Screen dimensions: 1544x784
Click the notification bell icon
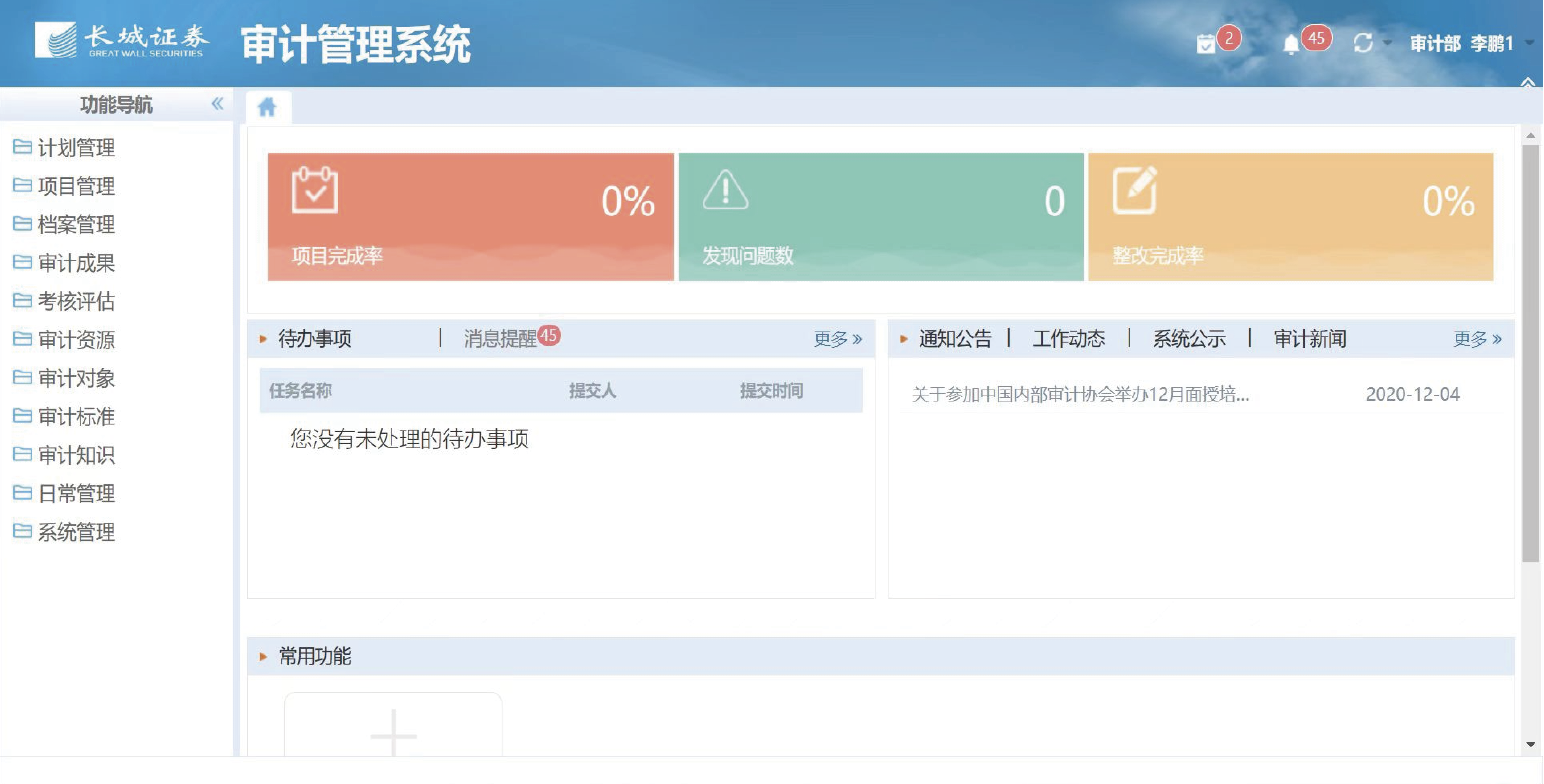(1291, 44)
